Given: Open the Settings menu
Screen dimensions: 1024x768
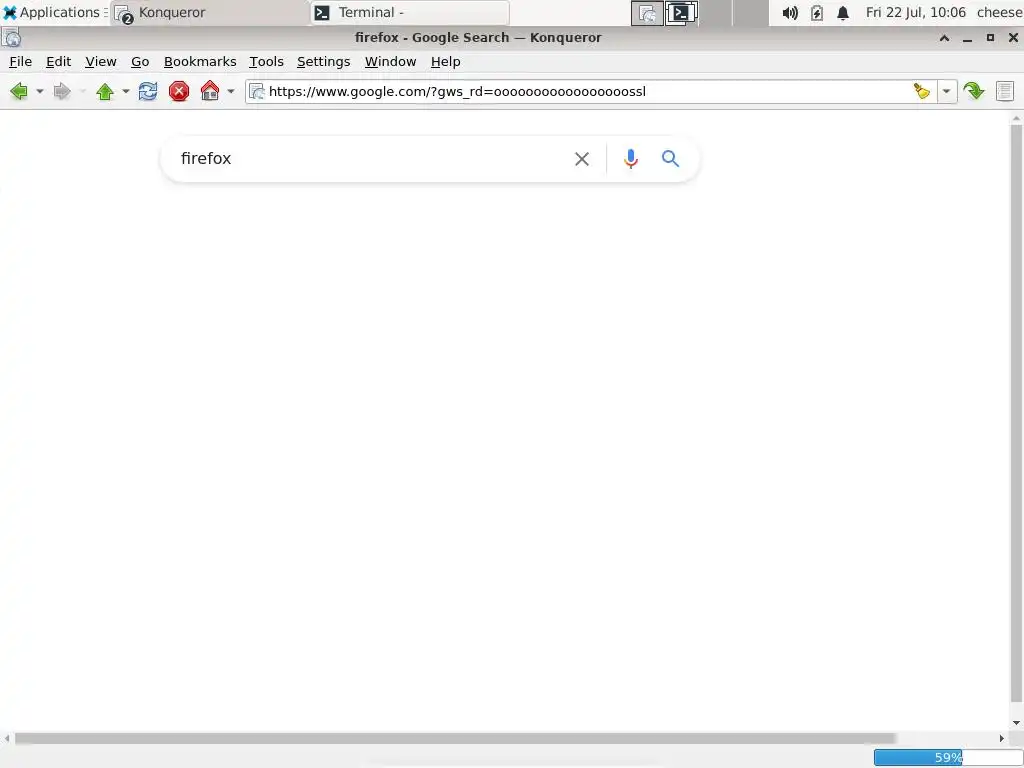Looking at the screenshot, I should (x=323, y=61).
